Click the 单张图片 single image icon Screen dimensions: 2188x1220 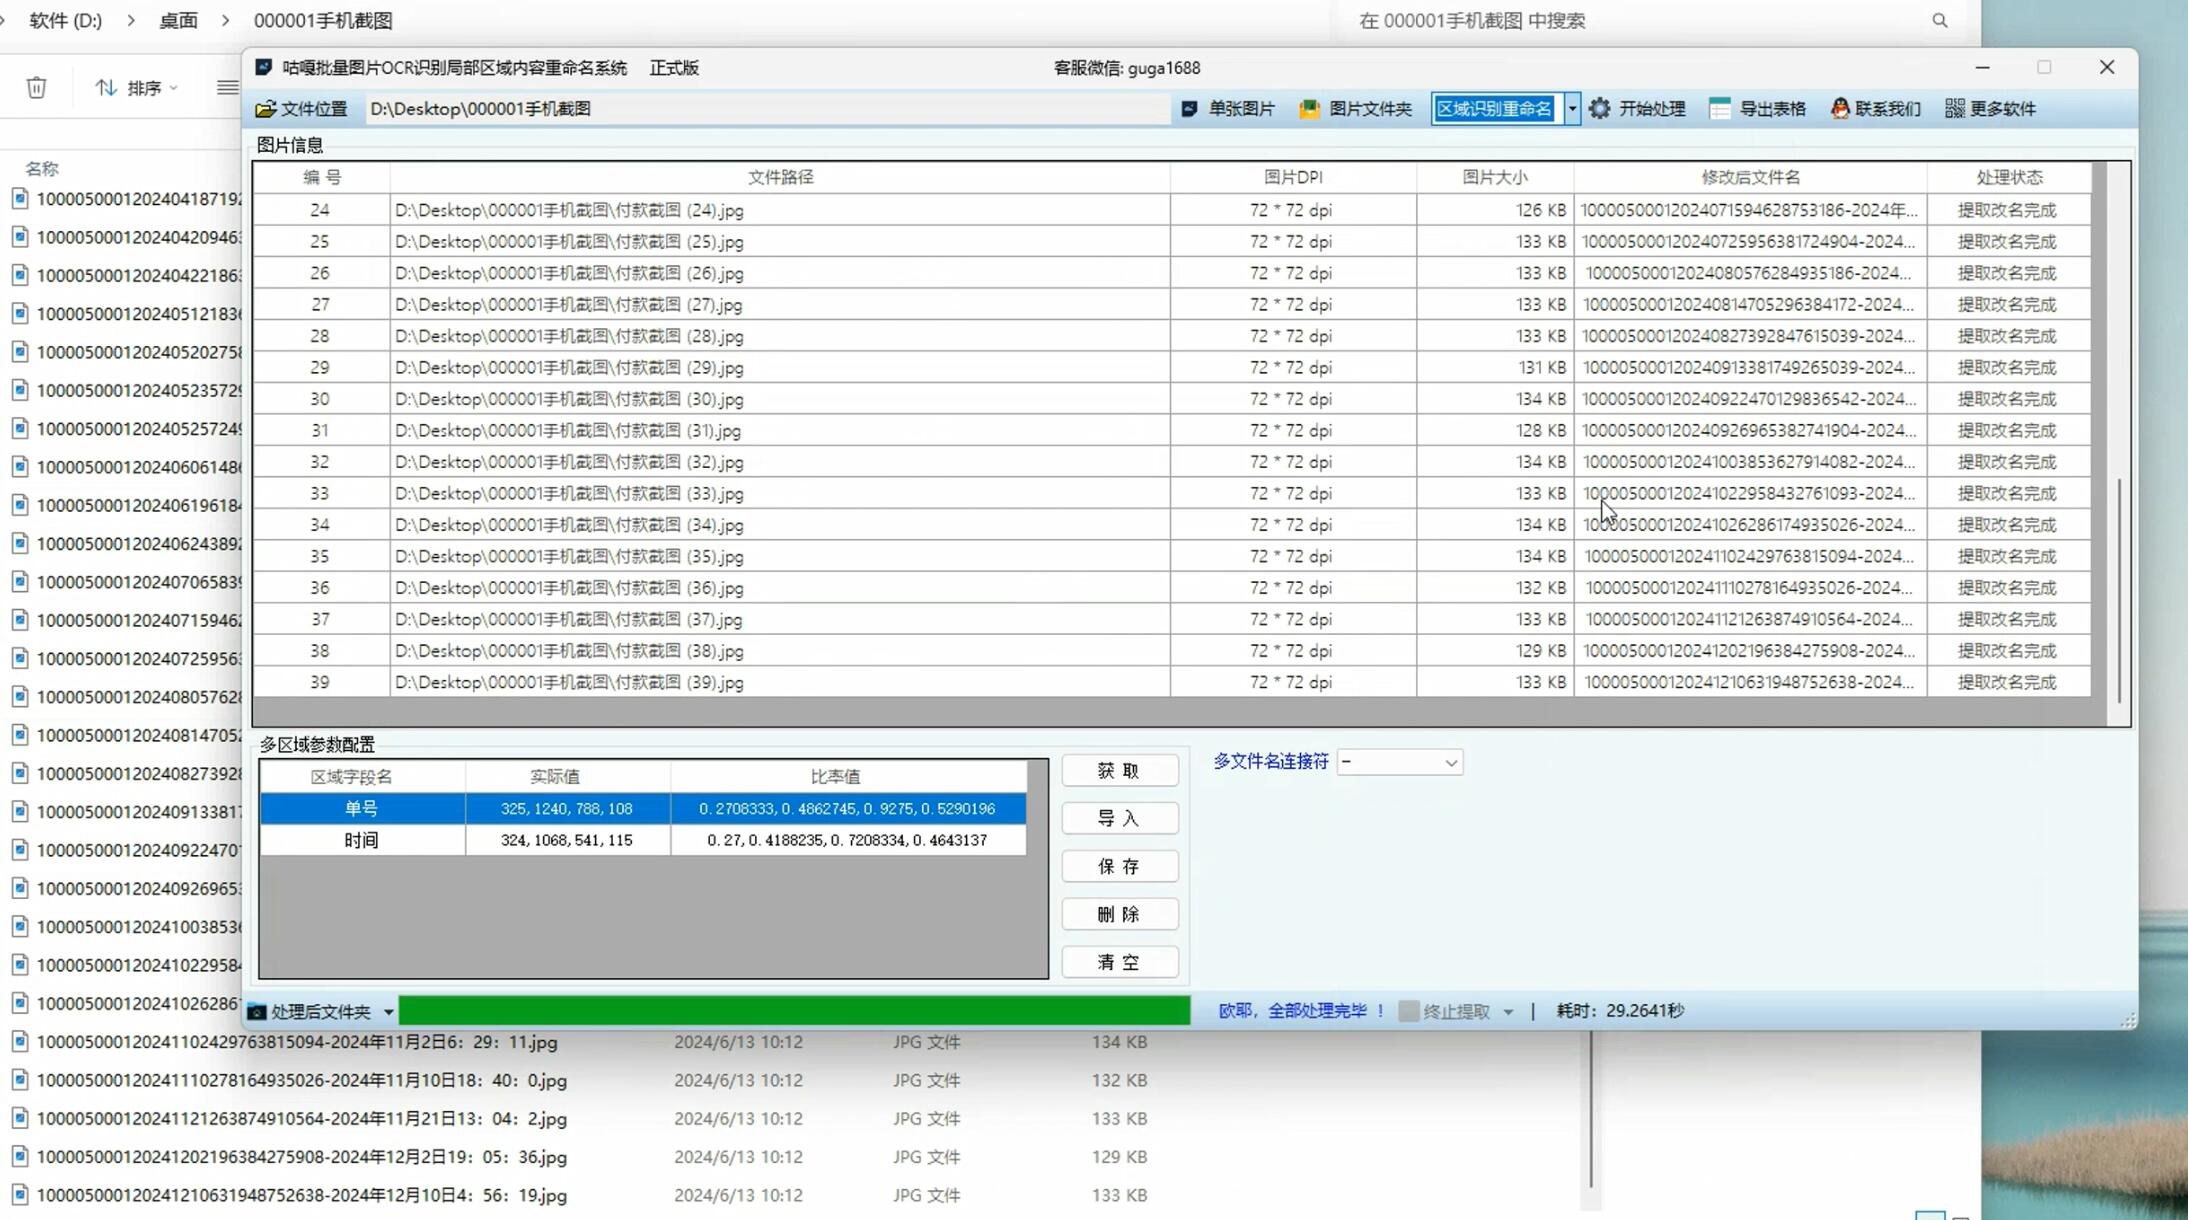click(x=1189, y=109)
